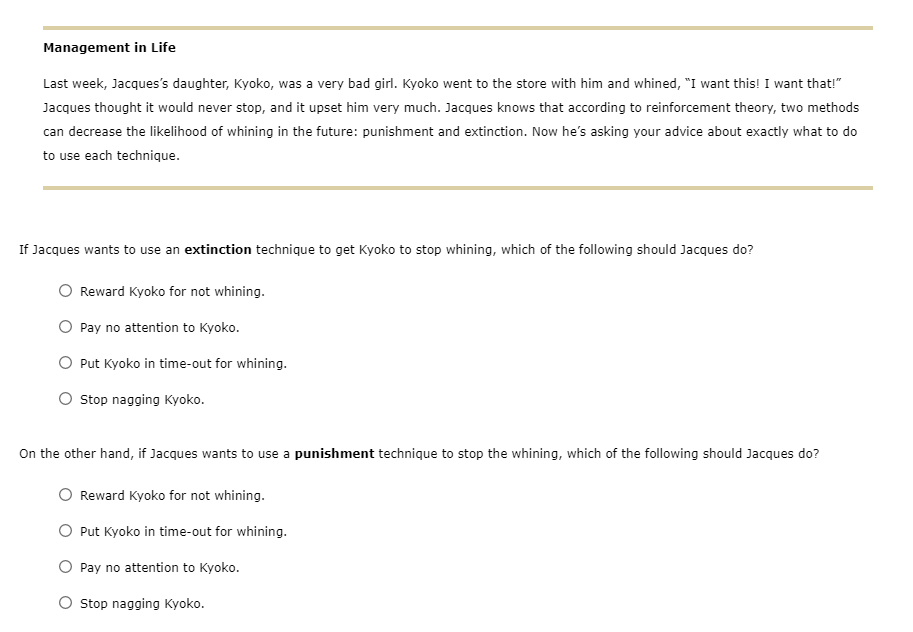Select "Put Kyoko in time-out" under punishment question
913x632 pixels.
tap(65, 530)
